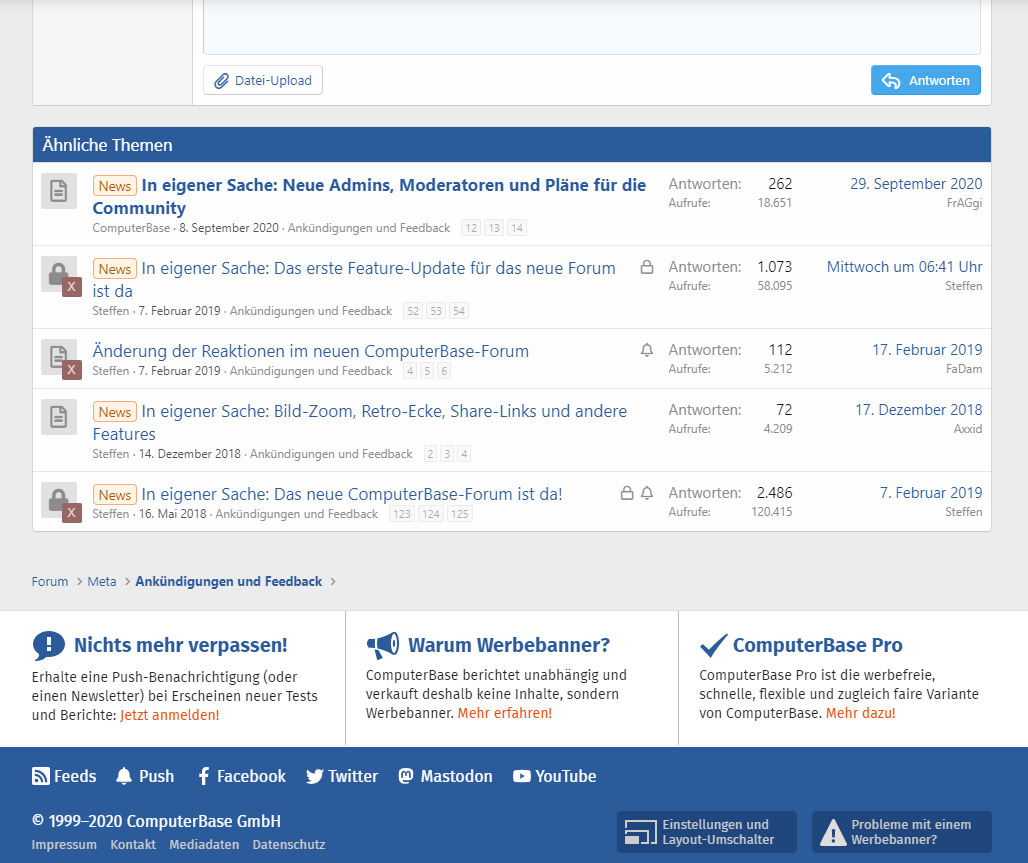The image size is (1028, 863).
Task: Click last-post date '29. September 2020'
Action: (916, 184)
